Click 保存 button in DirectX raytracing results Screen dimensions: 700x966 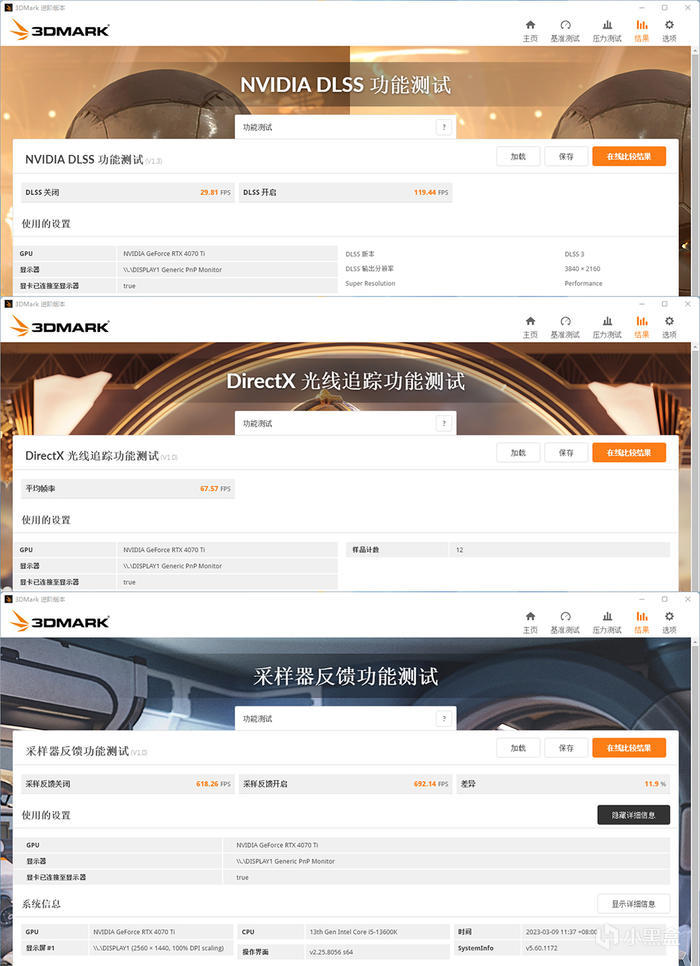[x=566, y=453]
